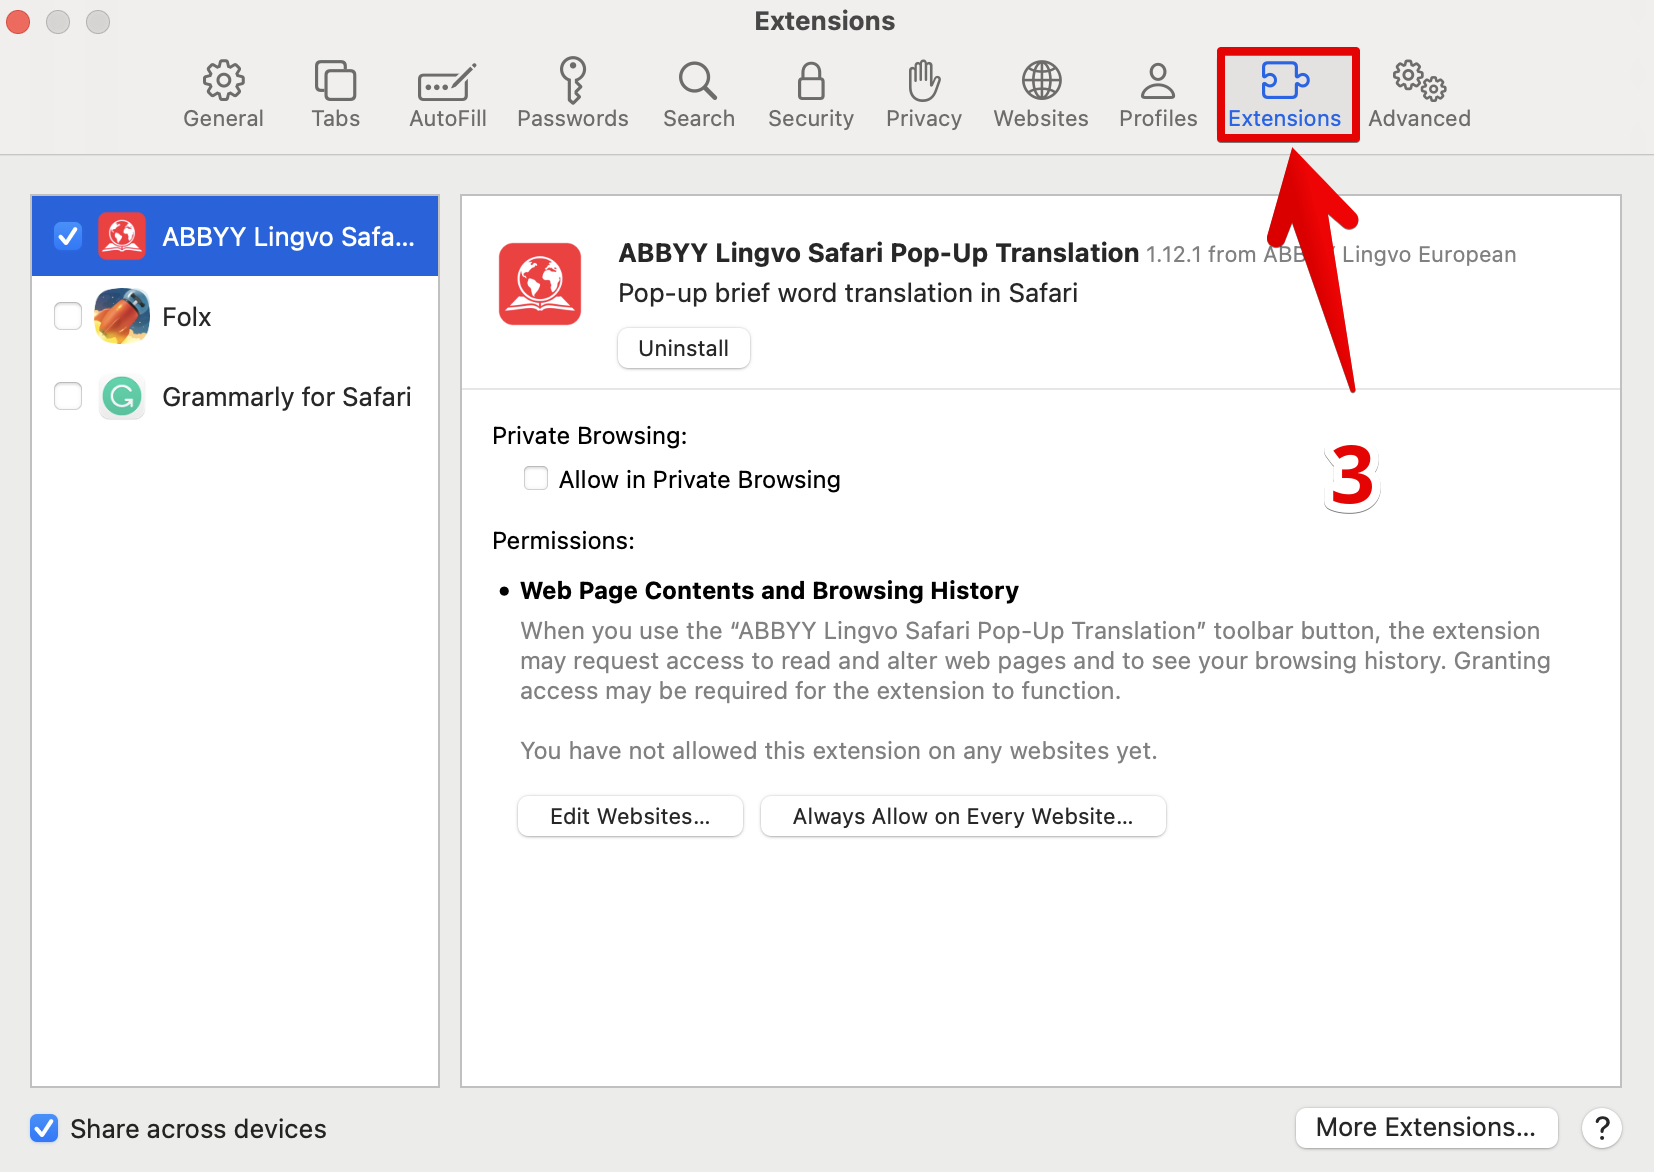The height and width of the screenshot is (1172, 1654).
Task: Click the large ABBYY Lingvo icon in details
Action: click(x=540, y=284)
